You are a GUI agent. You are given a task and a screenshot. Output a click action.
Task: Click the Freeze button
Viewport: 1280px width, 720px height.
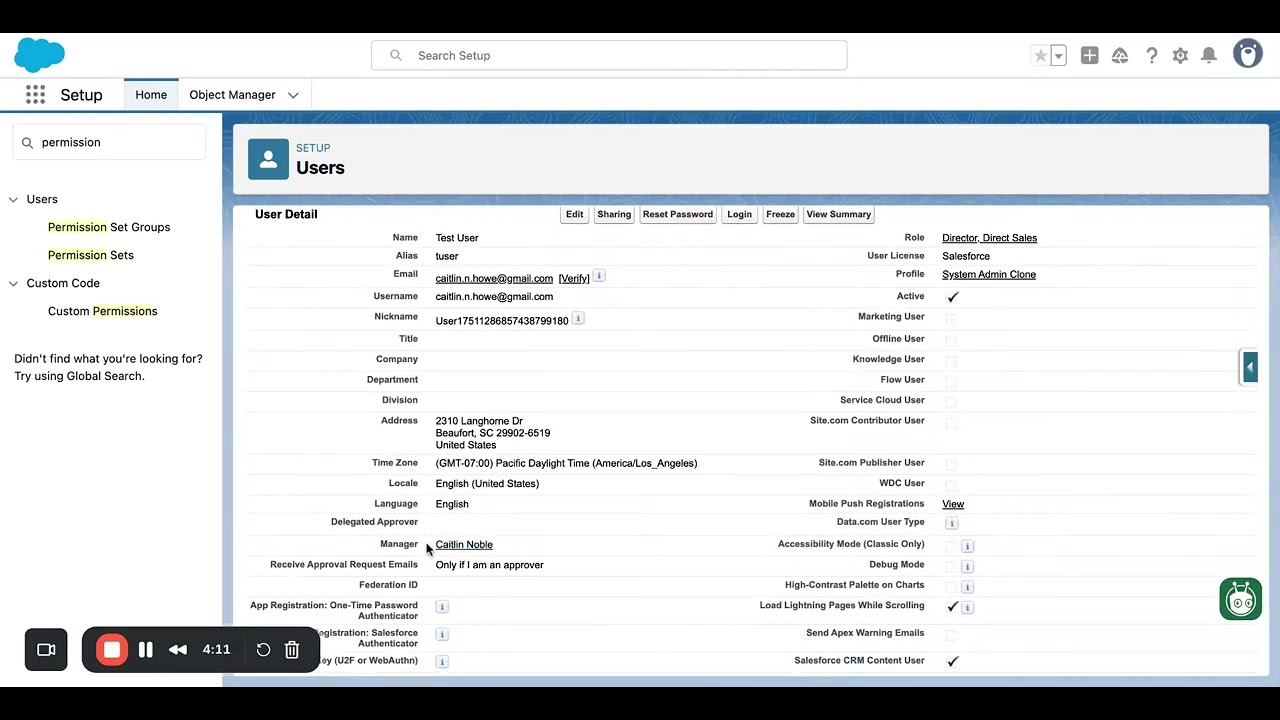coord(780,214)
